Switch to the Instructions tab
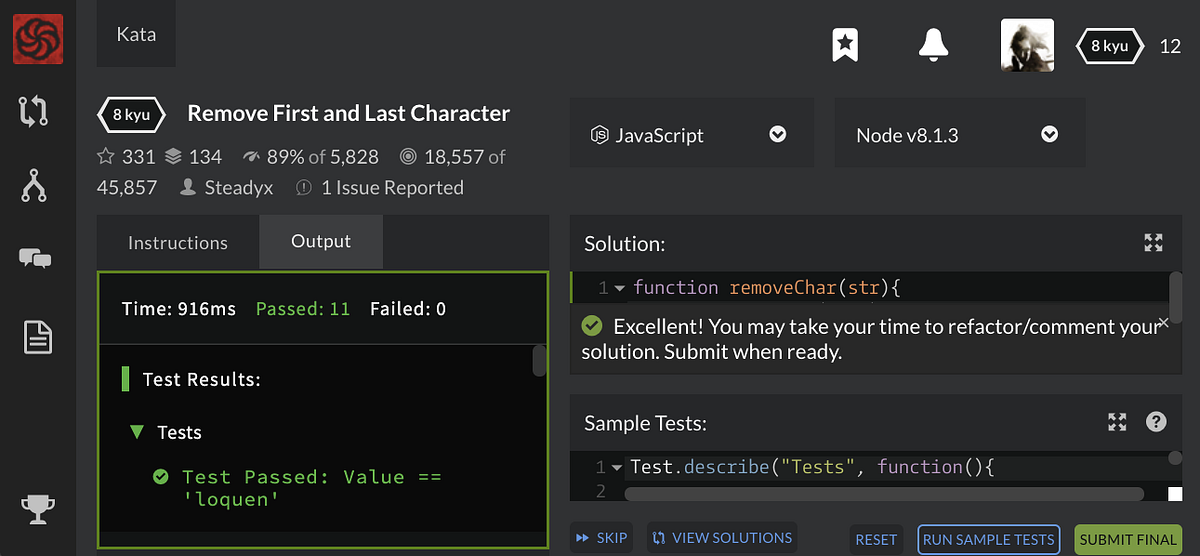1200x556 pixels. point(178,242)
